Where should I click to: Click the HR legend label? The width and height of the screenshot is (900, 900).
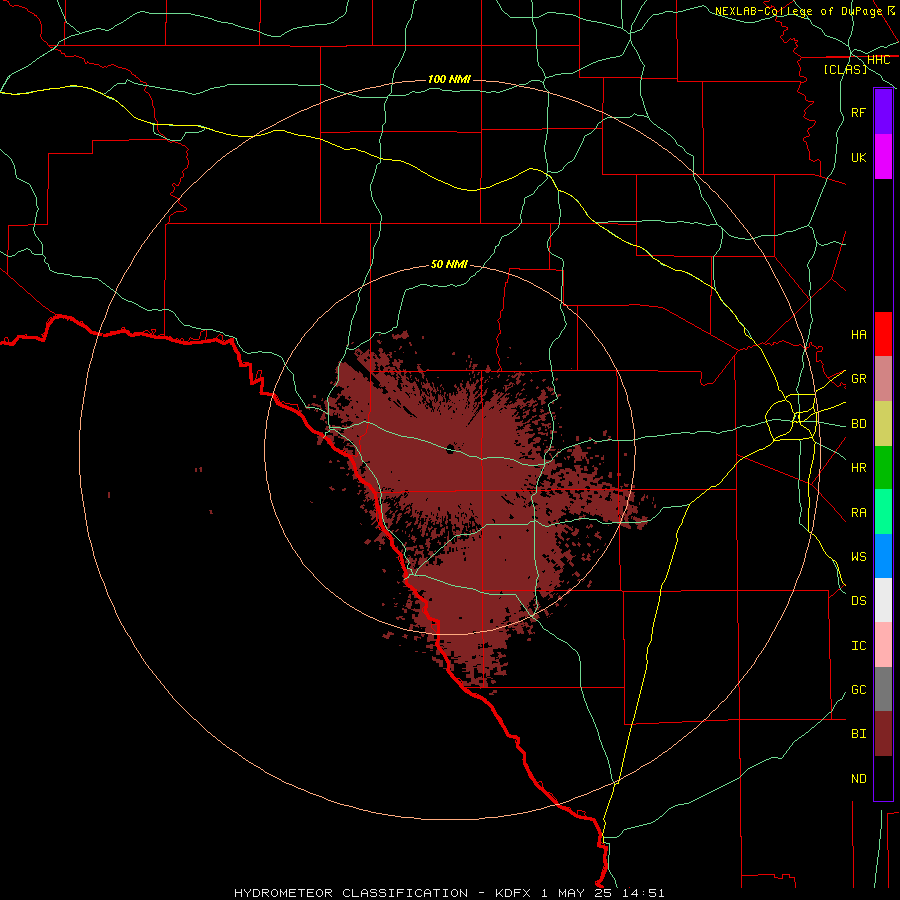tap(859, 468)
